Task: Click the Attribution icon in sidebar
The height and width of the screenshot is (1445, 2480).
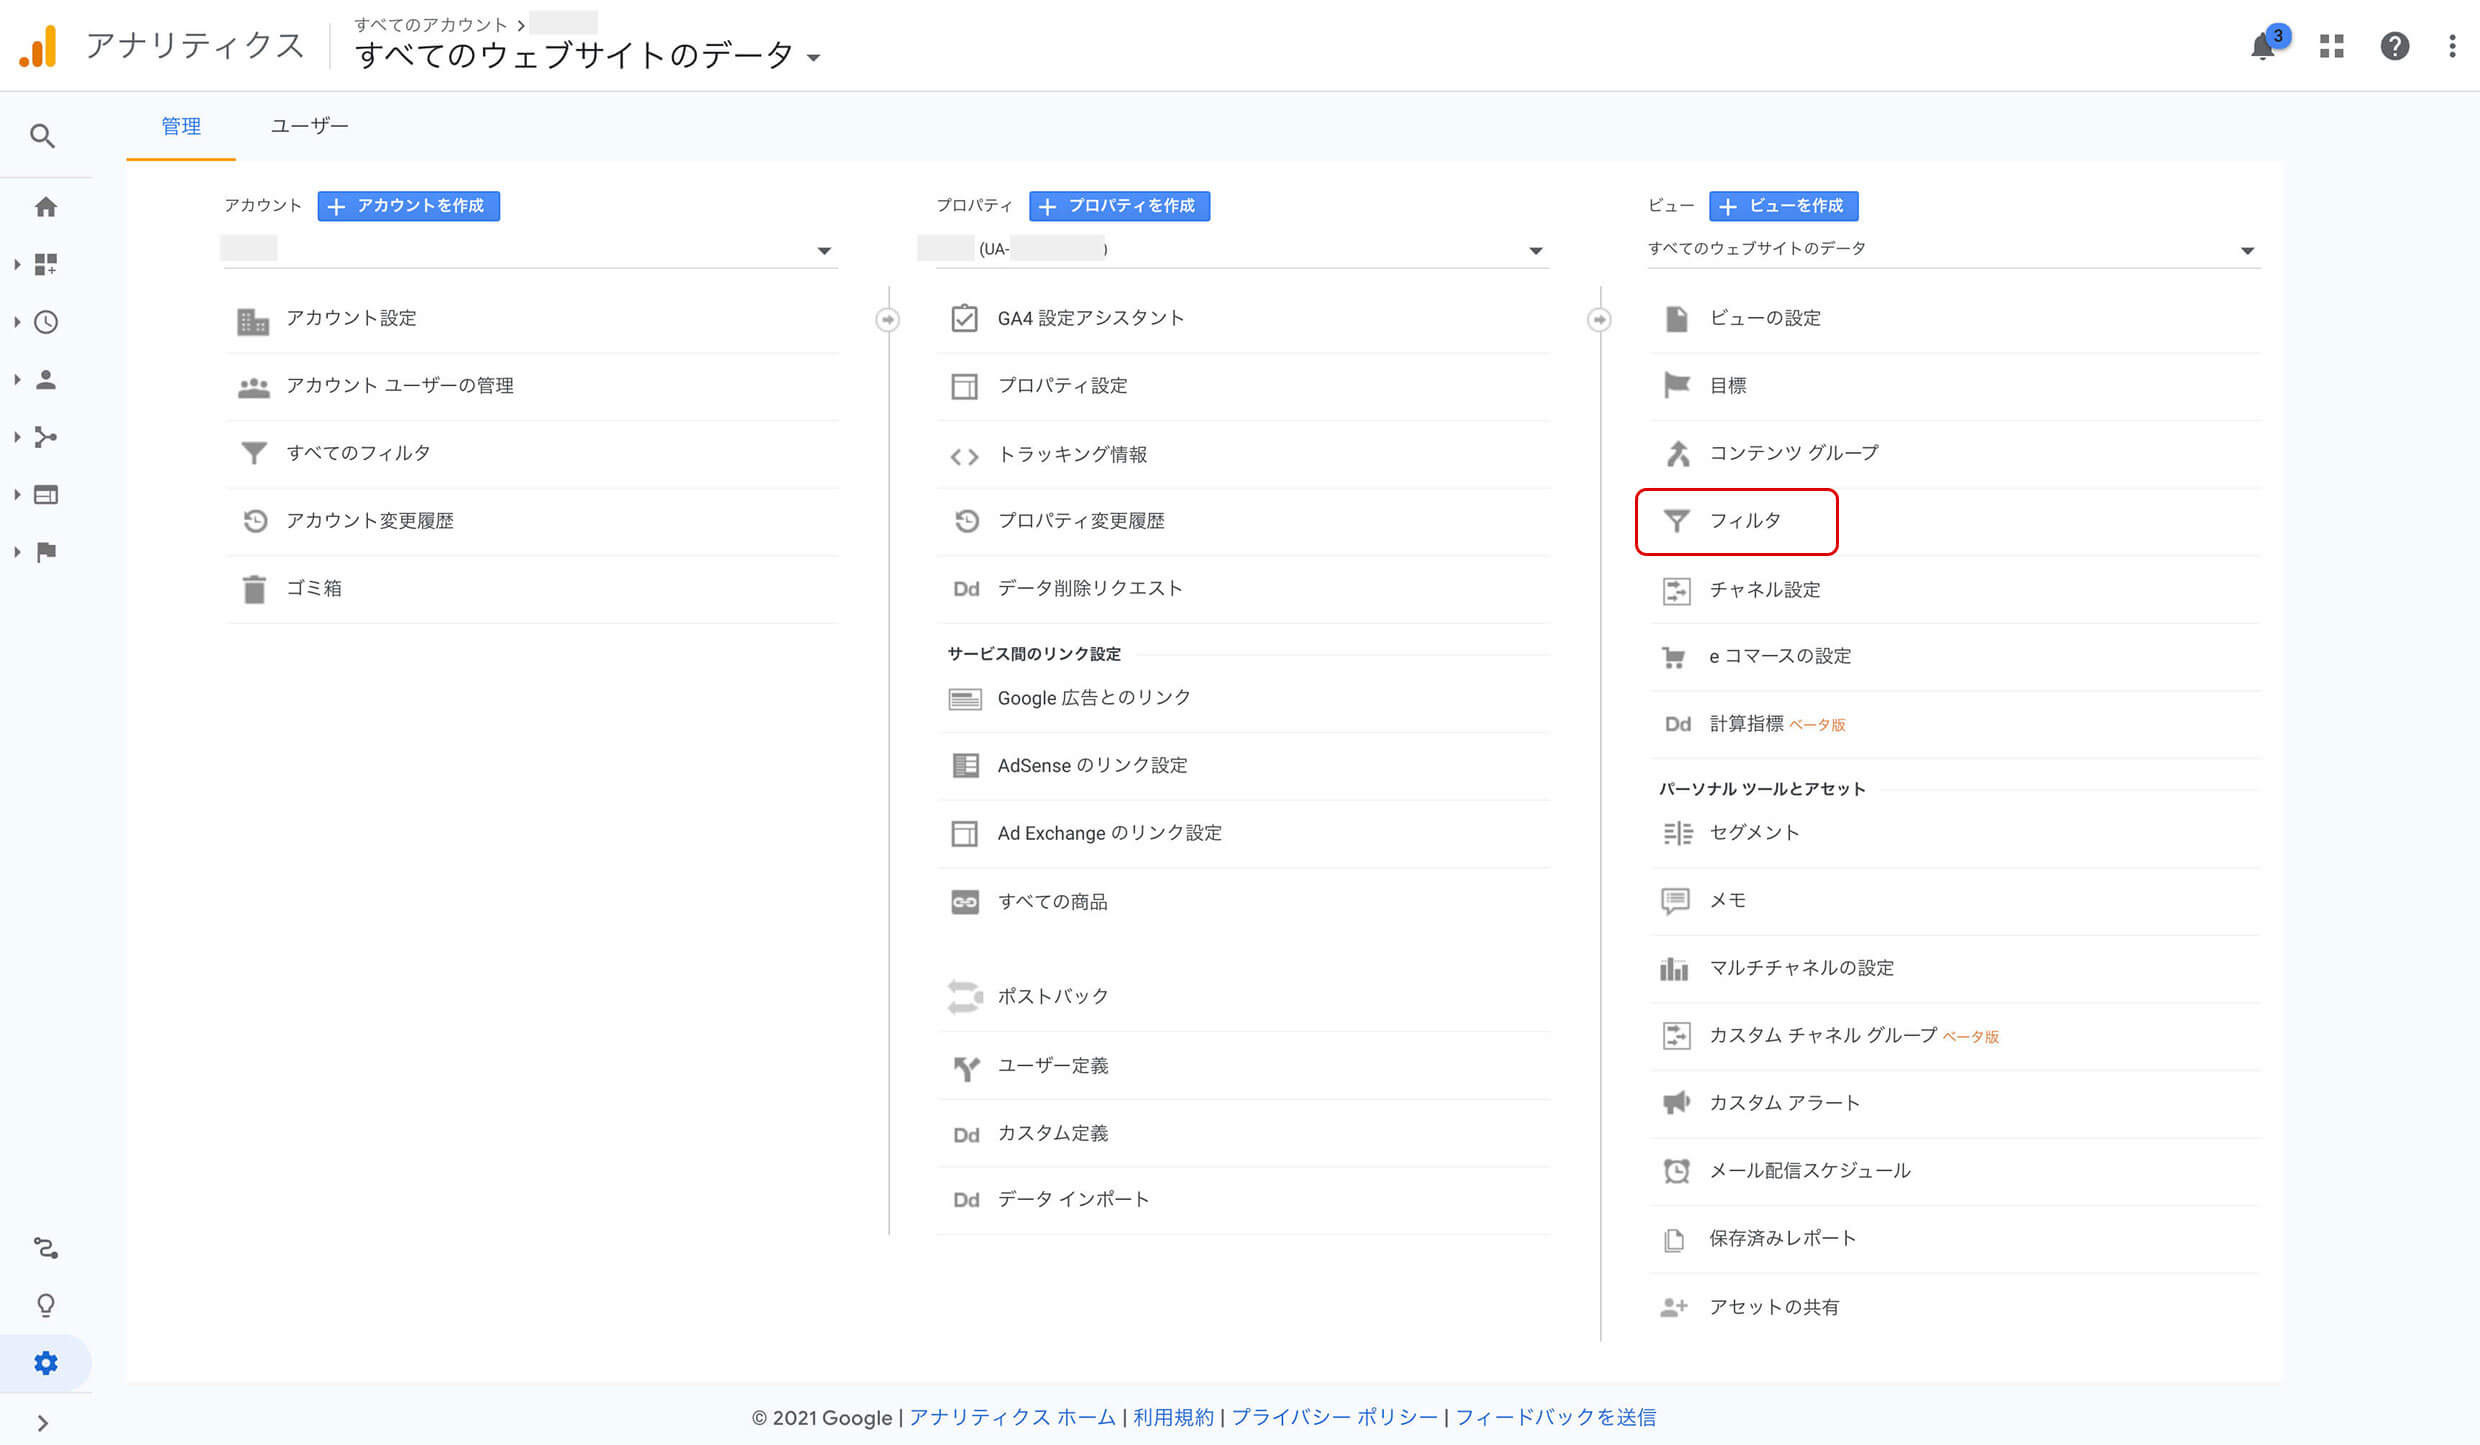Action: coord(45,1247)
